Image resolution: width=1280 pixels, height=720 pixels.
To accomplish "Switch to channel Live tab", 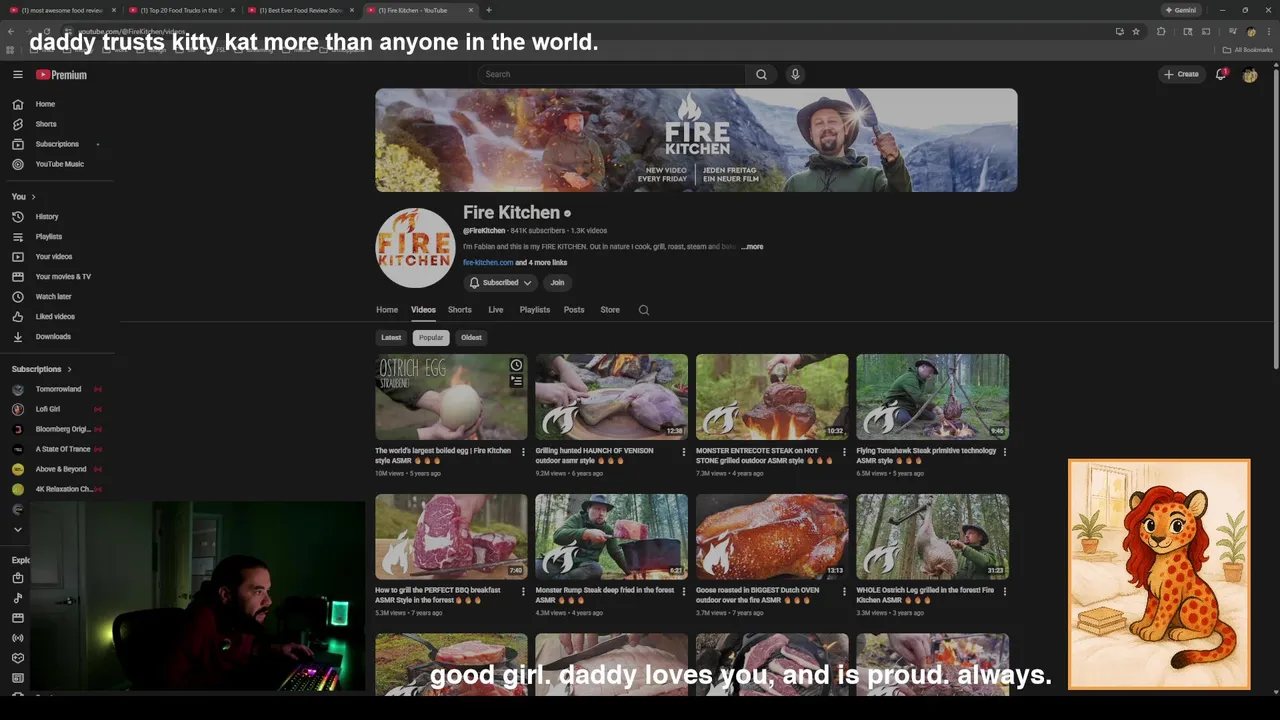I will 496,310.
